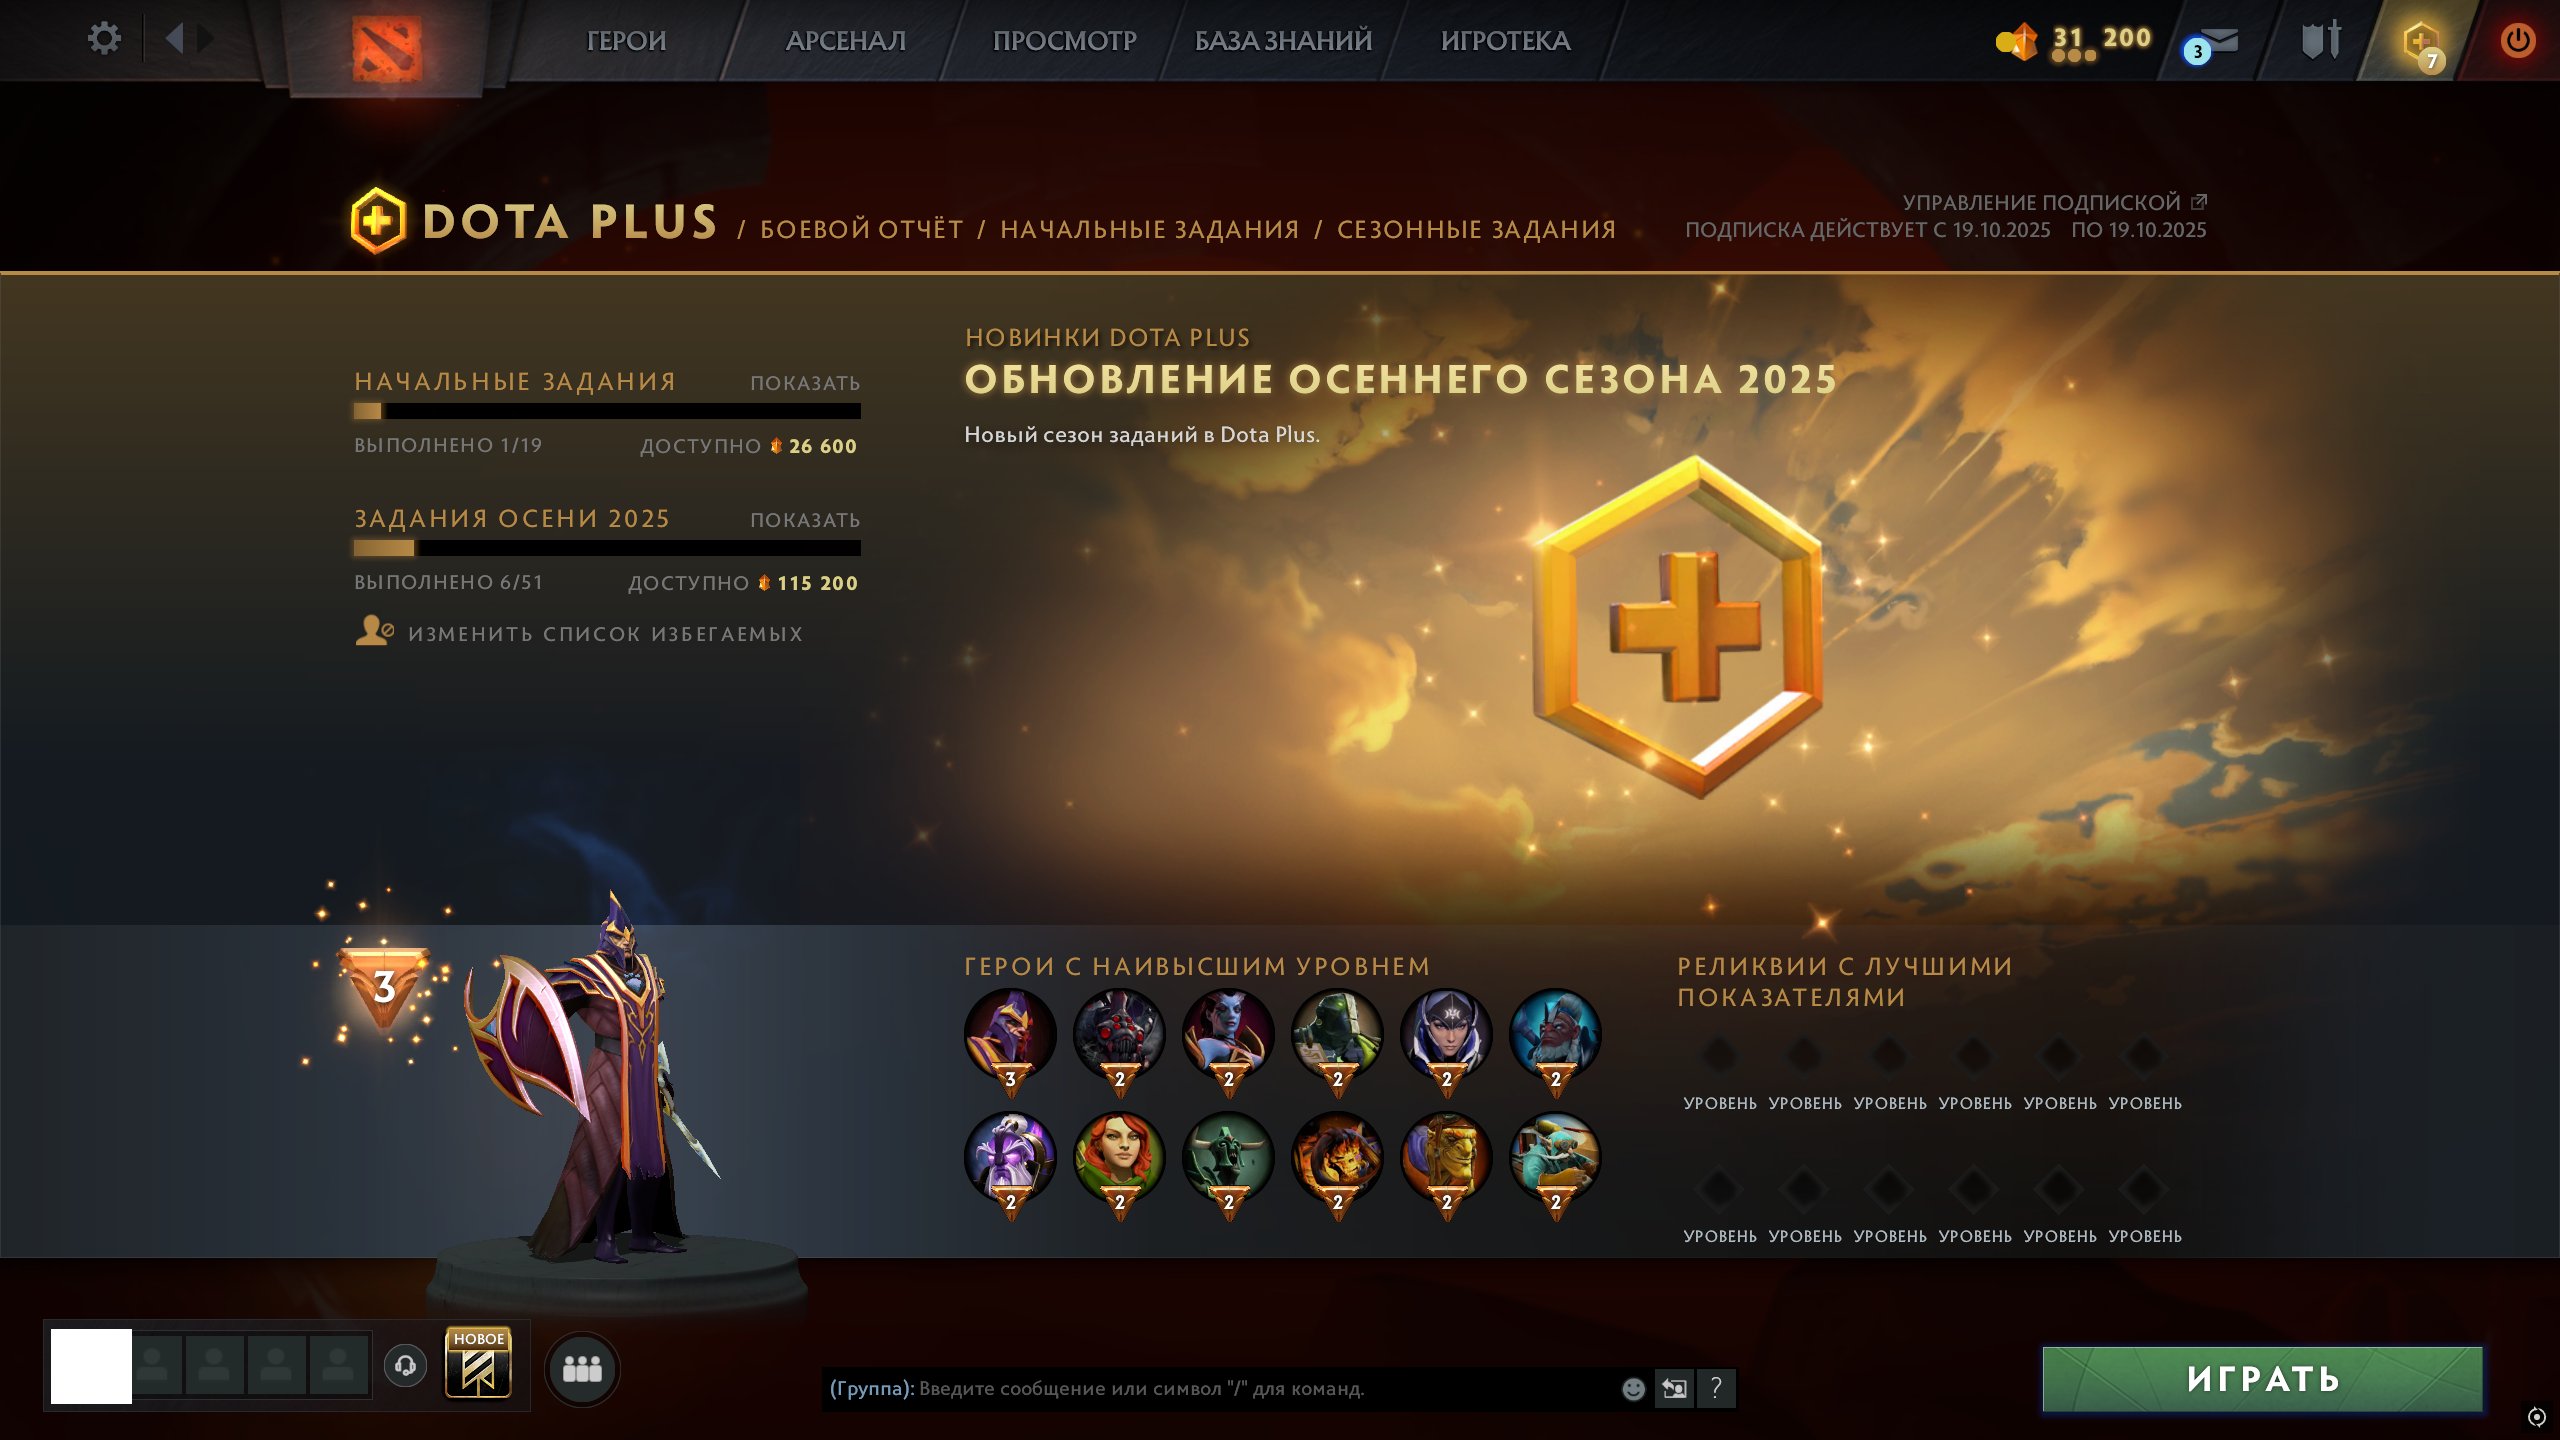Viewport: 2560px width, 1440px height.
Task: Open the shield and sword armory icon
Action: click(x=2320, y=40)
